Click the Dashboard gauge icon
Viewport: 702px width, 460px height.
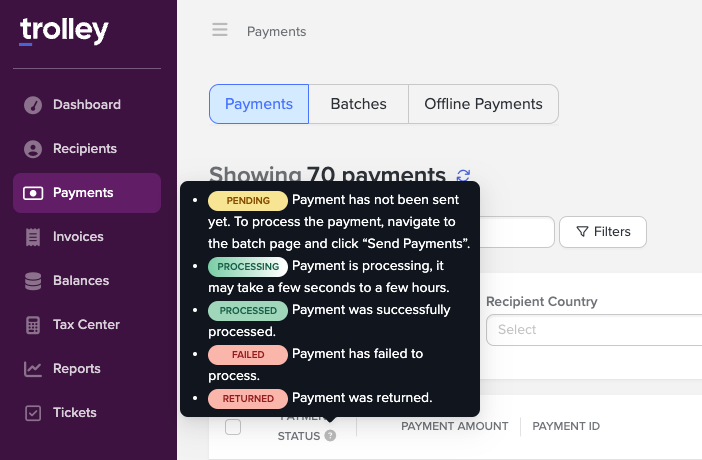(x=33, y=105)
